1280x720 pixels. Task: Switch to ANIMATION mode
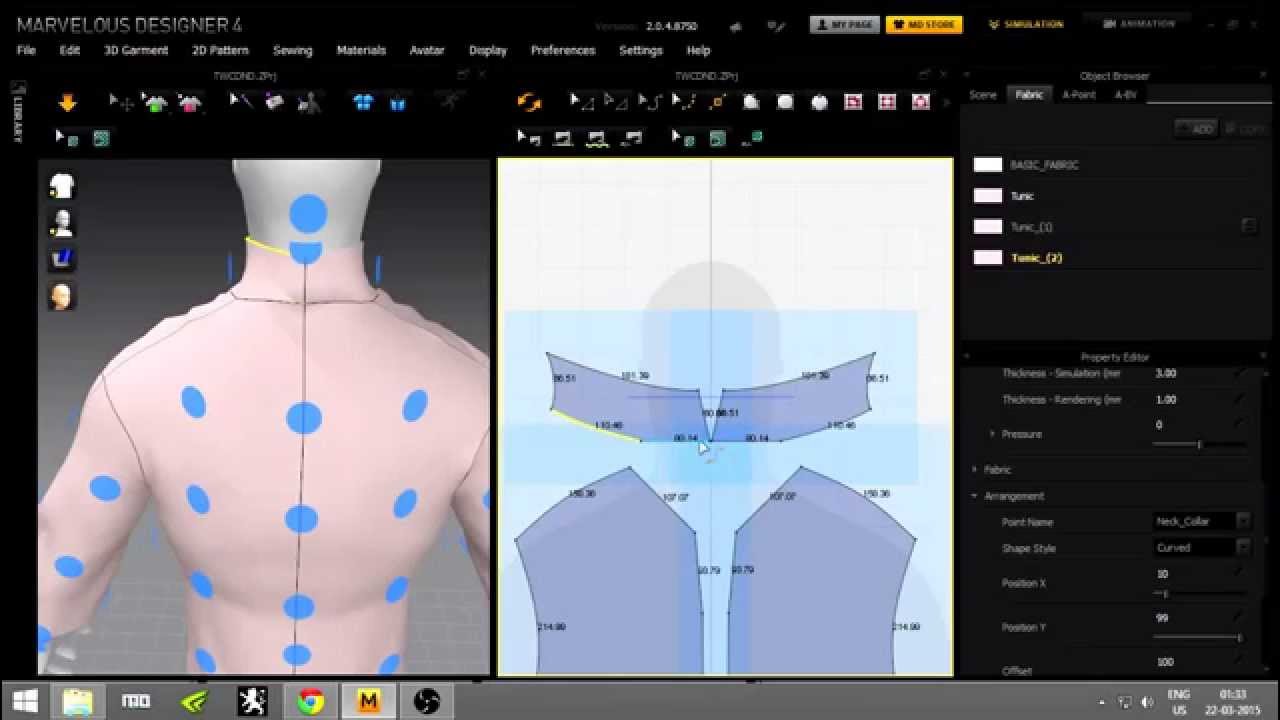click(1137, 24)
